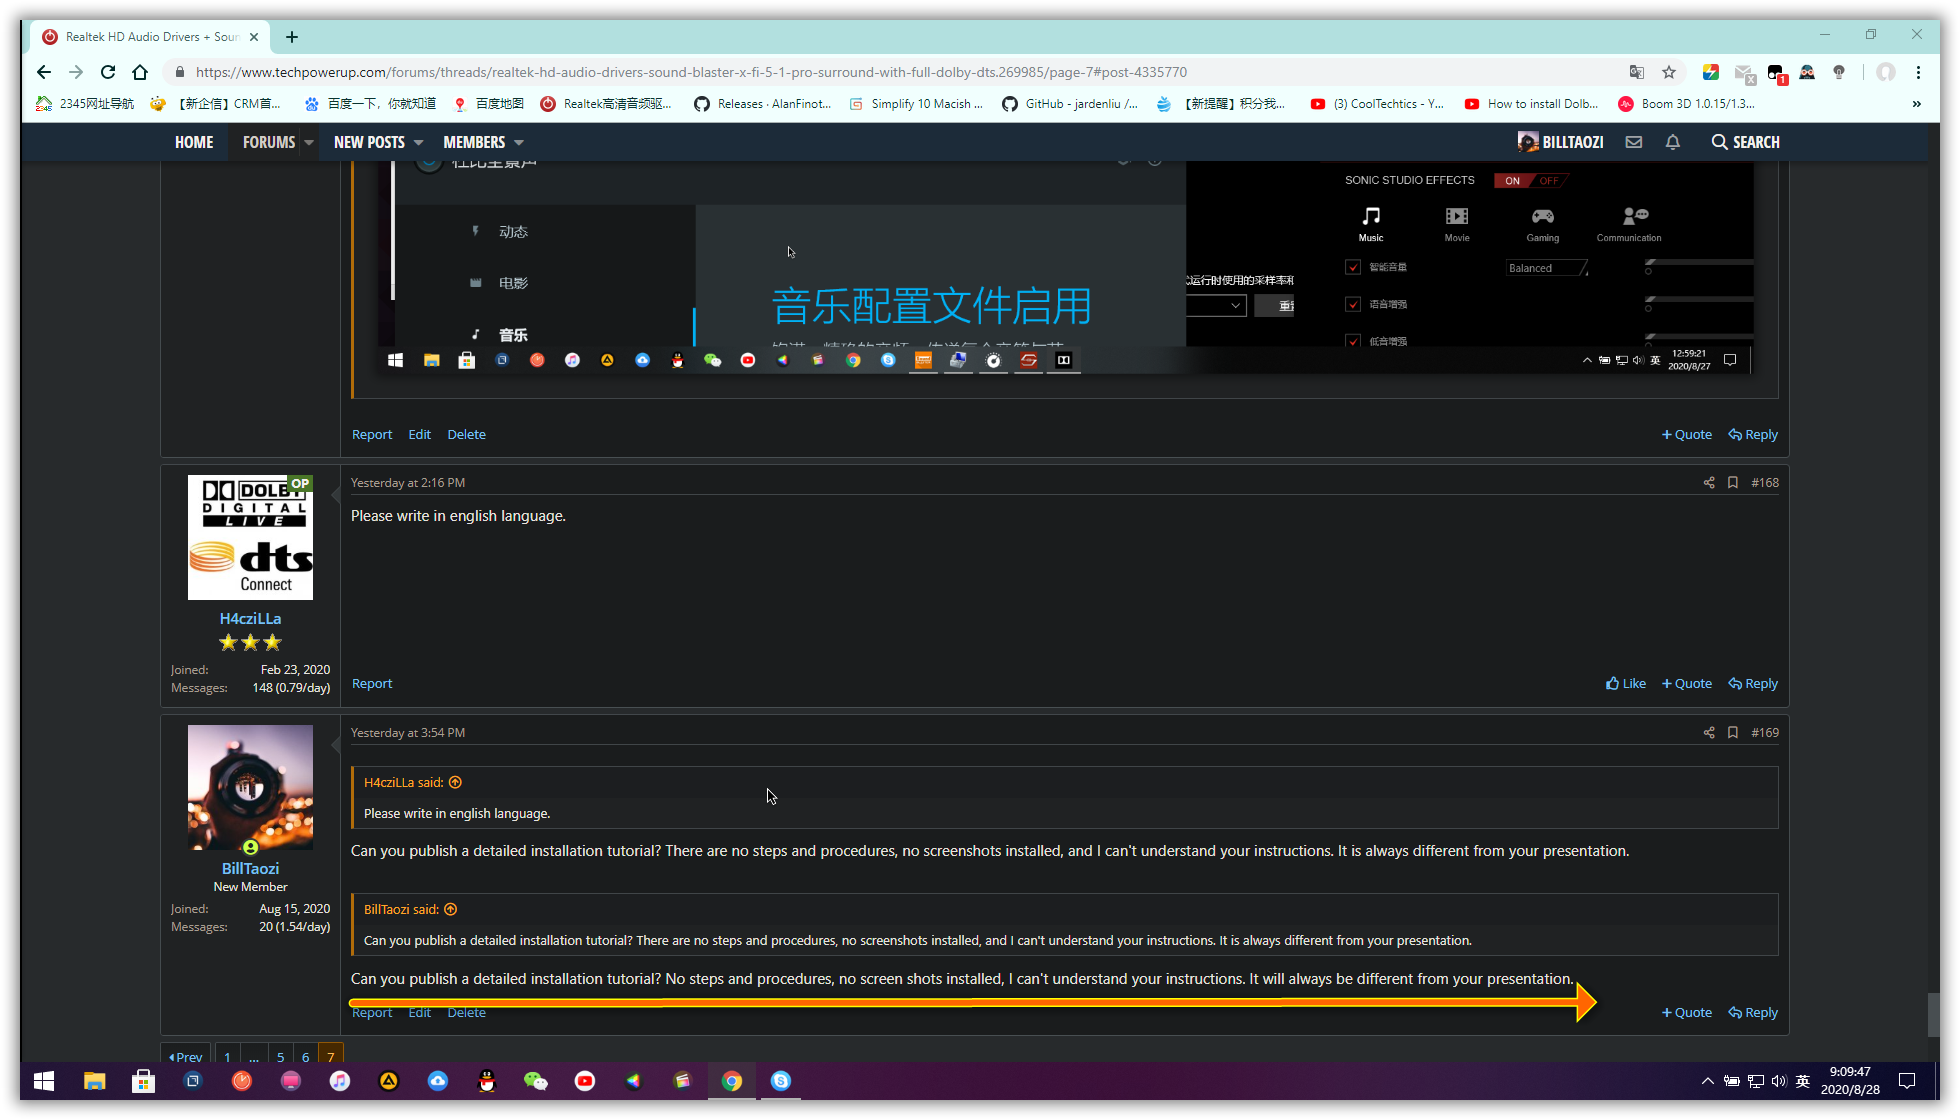Open BillTaozi user profile name

click(250, 869)
